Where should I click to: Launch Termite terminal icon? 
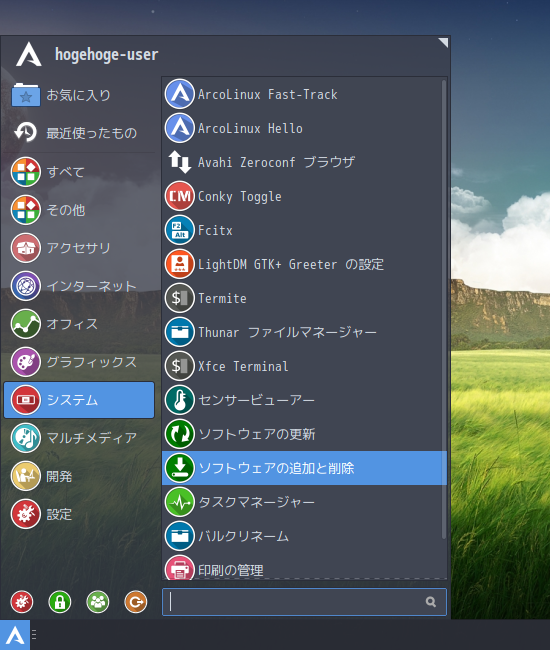coord(179,298)
